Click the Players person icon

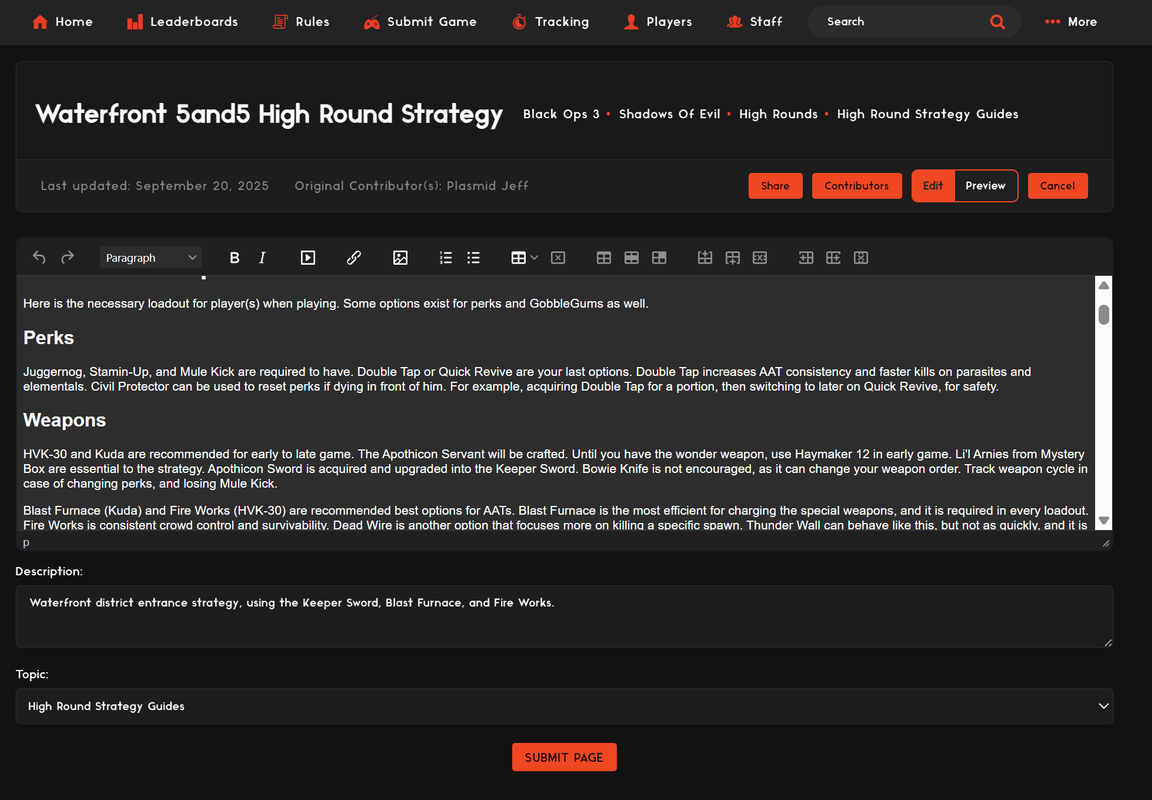point(631,22)
